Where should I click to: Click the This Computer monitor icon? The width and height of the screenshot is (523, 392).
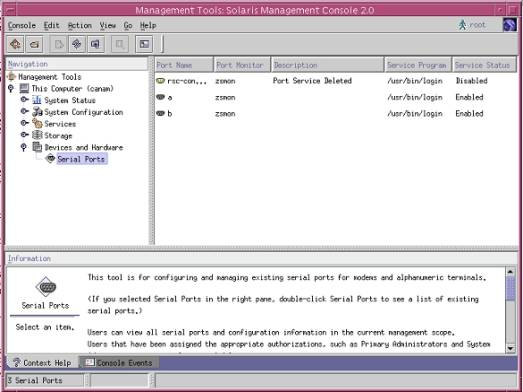click(24, 88)
